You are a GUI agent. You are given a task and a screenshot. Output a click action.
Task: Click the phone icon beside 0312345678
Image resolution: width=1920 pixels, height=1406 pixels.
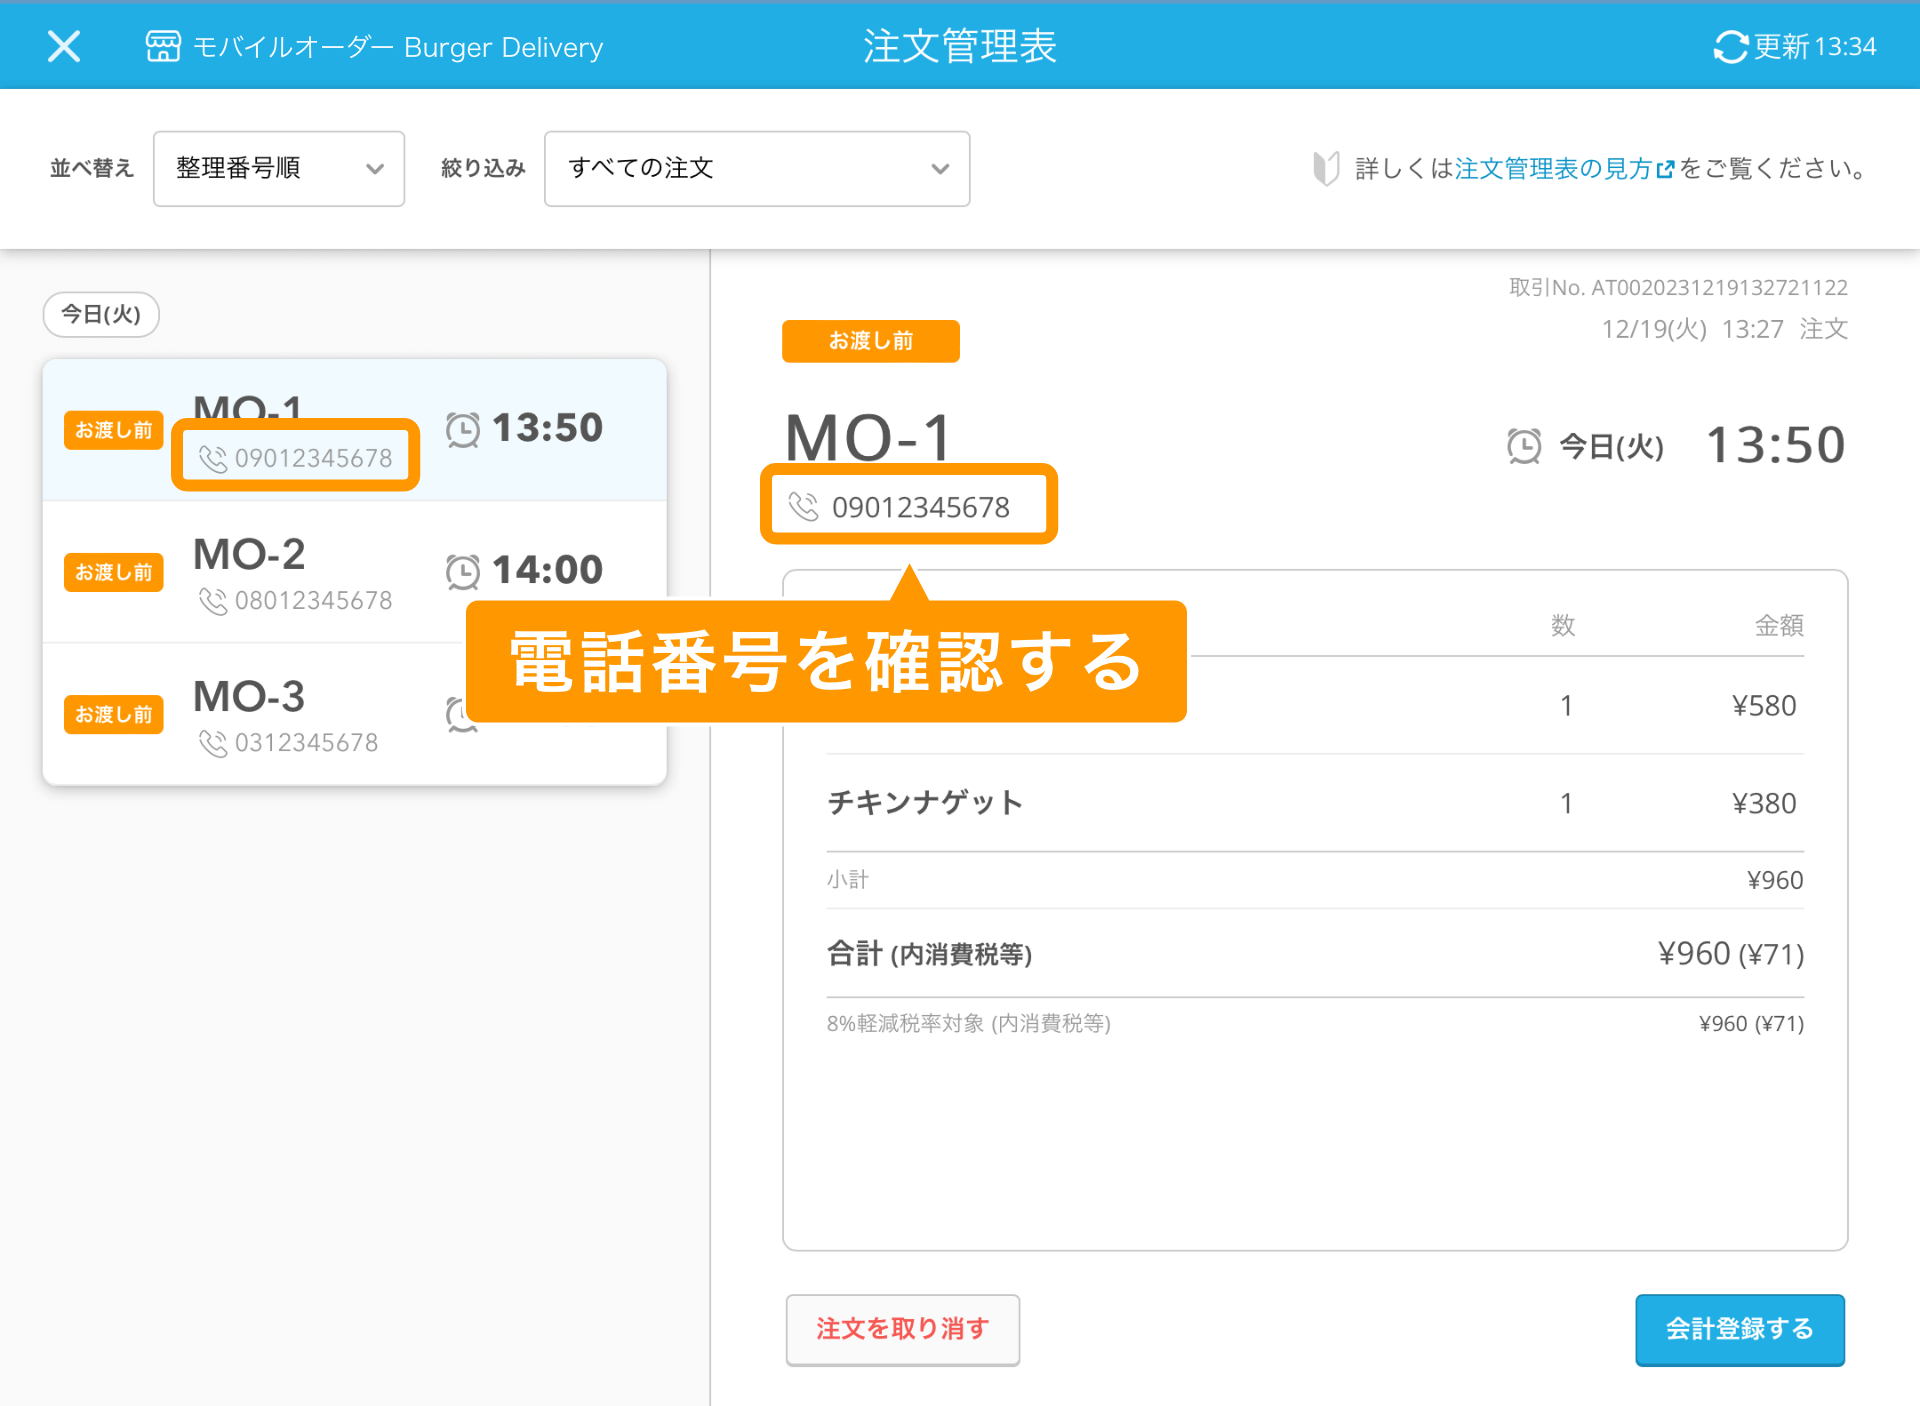(213, 743)
